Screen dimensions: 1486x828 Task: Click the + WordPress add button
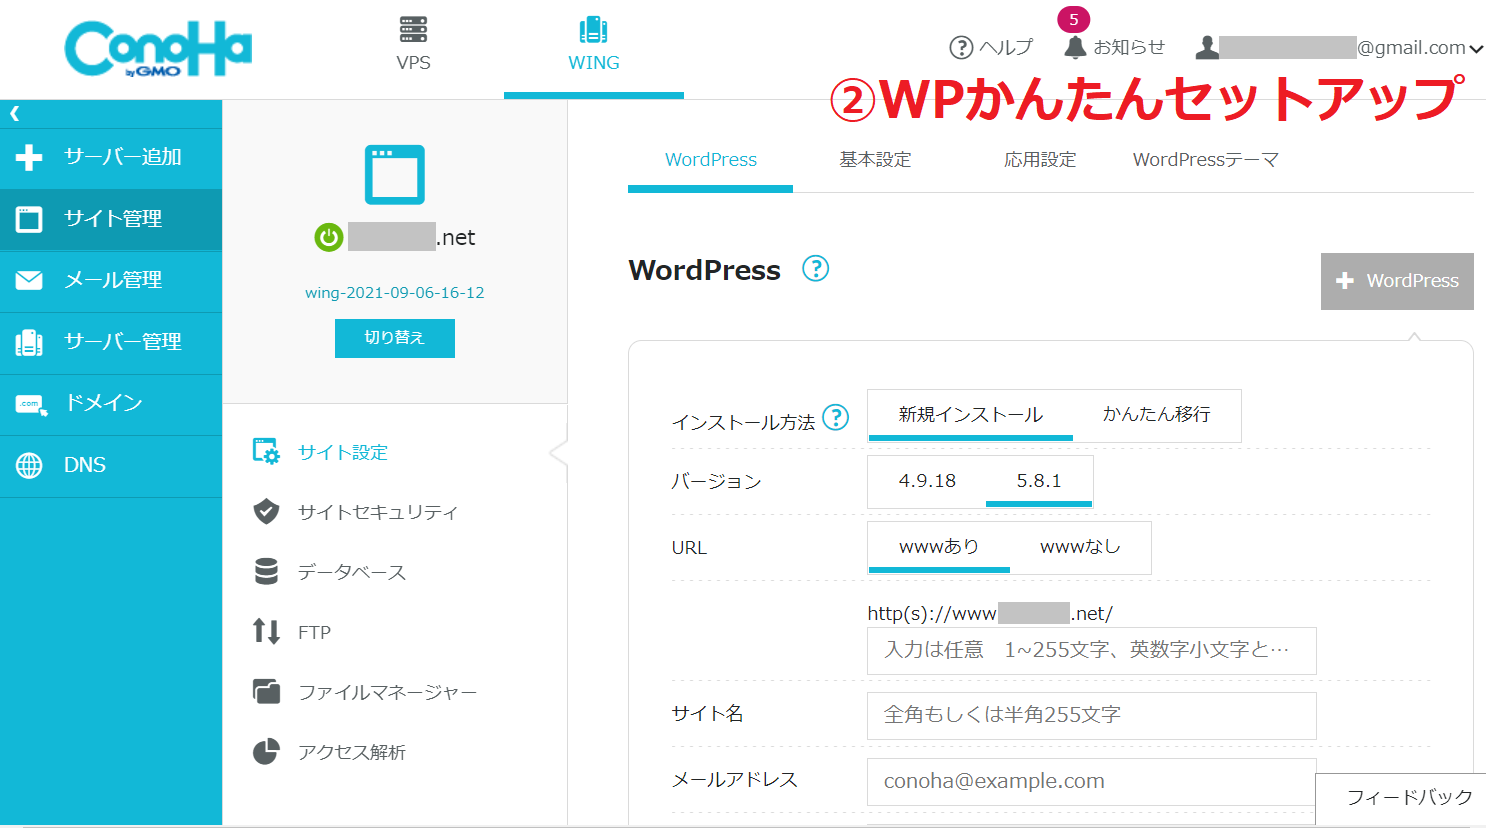tap(1397, 281)
